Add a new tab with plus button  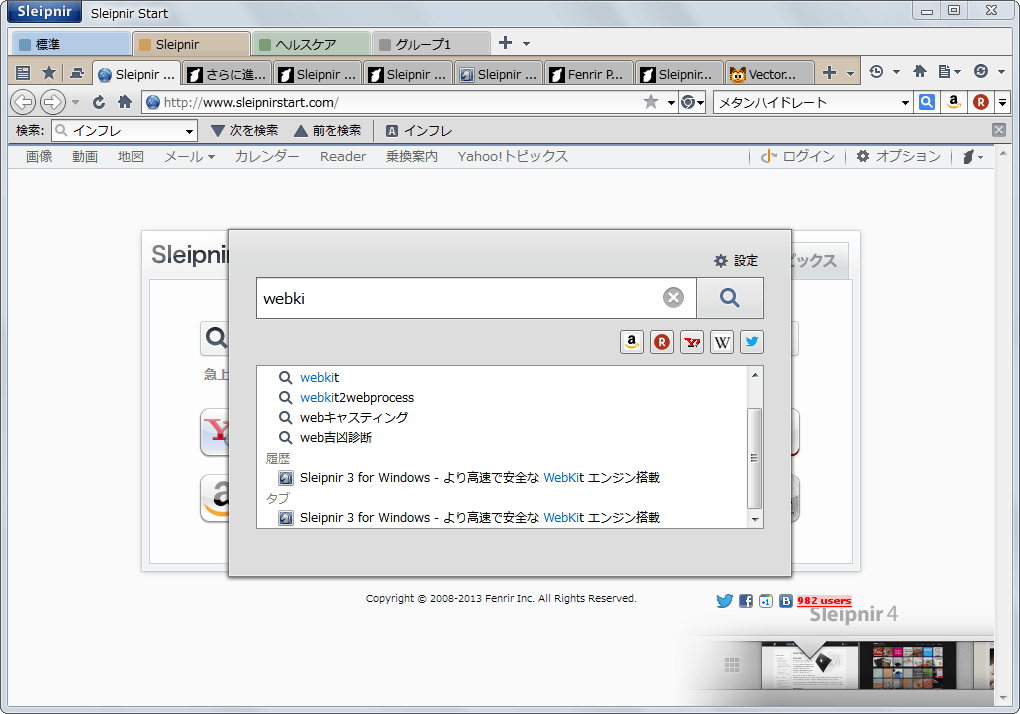[829, 72]
